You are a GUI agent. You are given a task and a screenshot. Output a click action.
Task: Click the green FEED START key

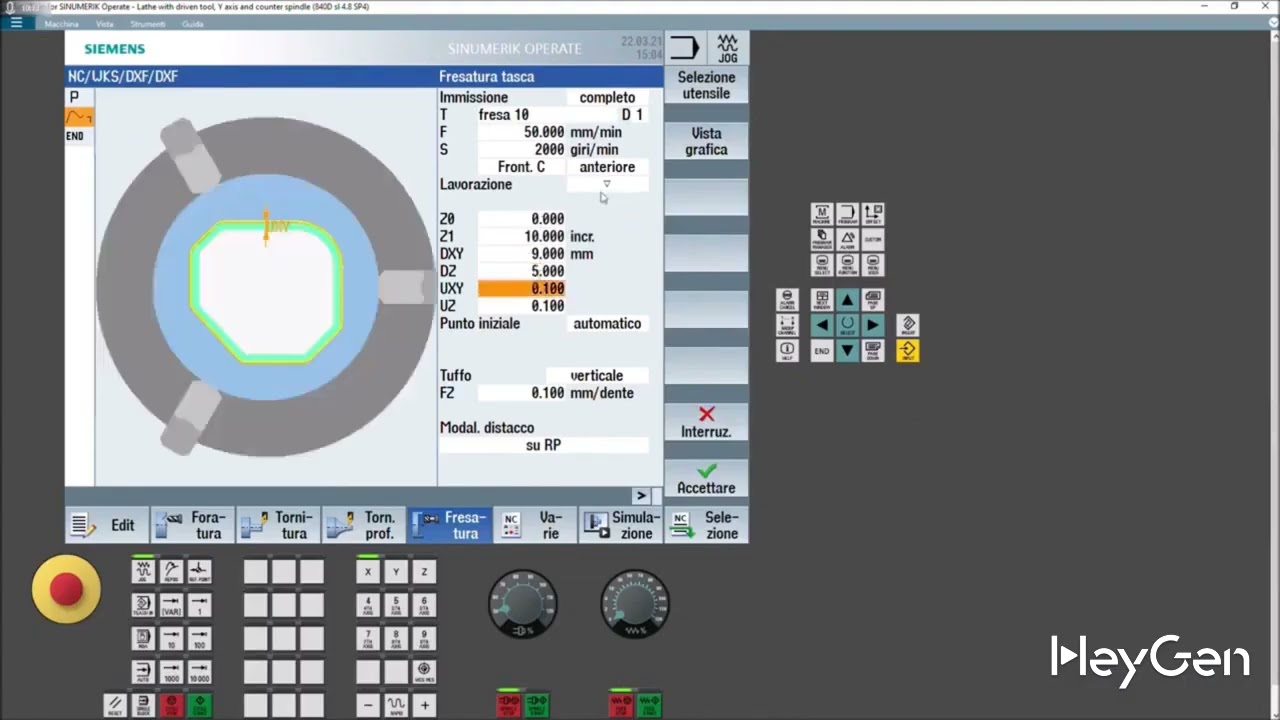tap(648, 705)
